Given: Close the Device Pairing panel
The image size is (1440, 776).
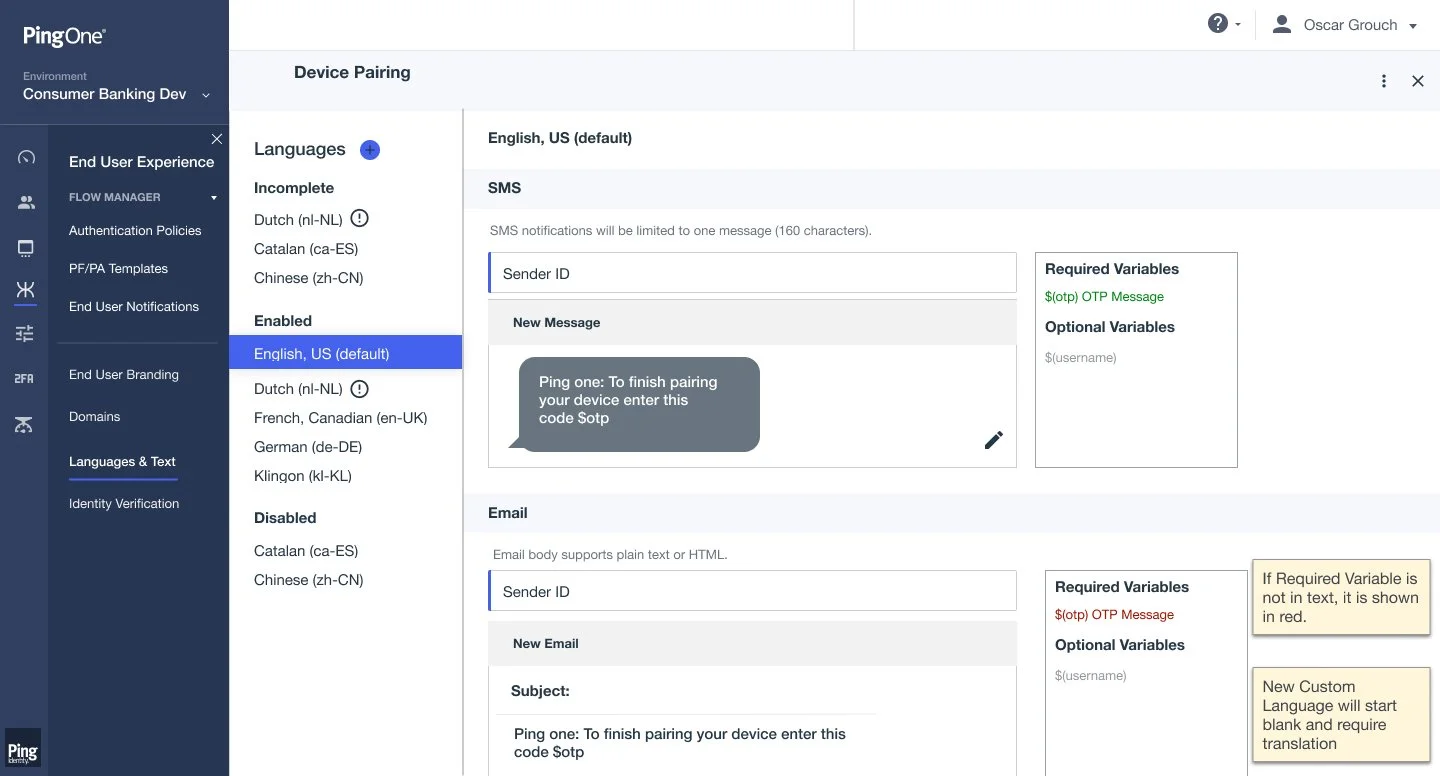Looking at the screenshot, I should tap(1418, 81).
